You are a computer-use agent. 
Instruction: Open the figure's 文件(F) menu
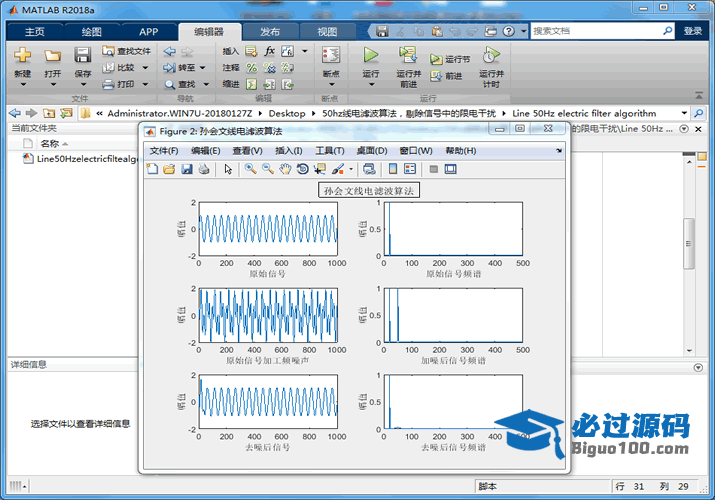(164, 150)
